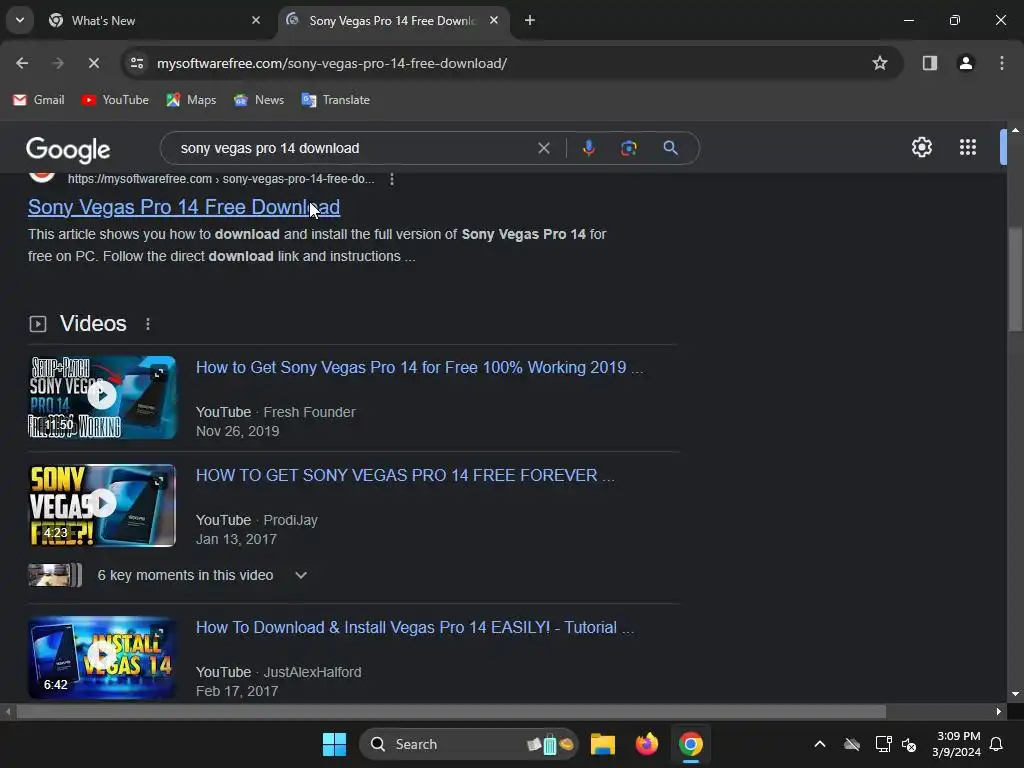
Task: View site information icon in address bar
Action: coord(137,63)
